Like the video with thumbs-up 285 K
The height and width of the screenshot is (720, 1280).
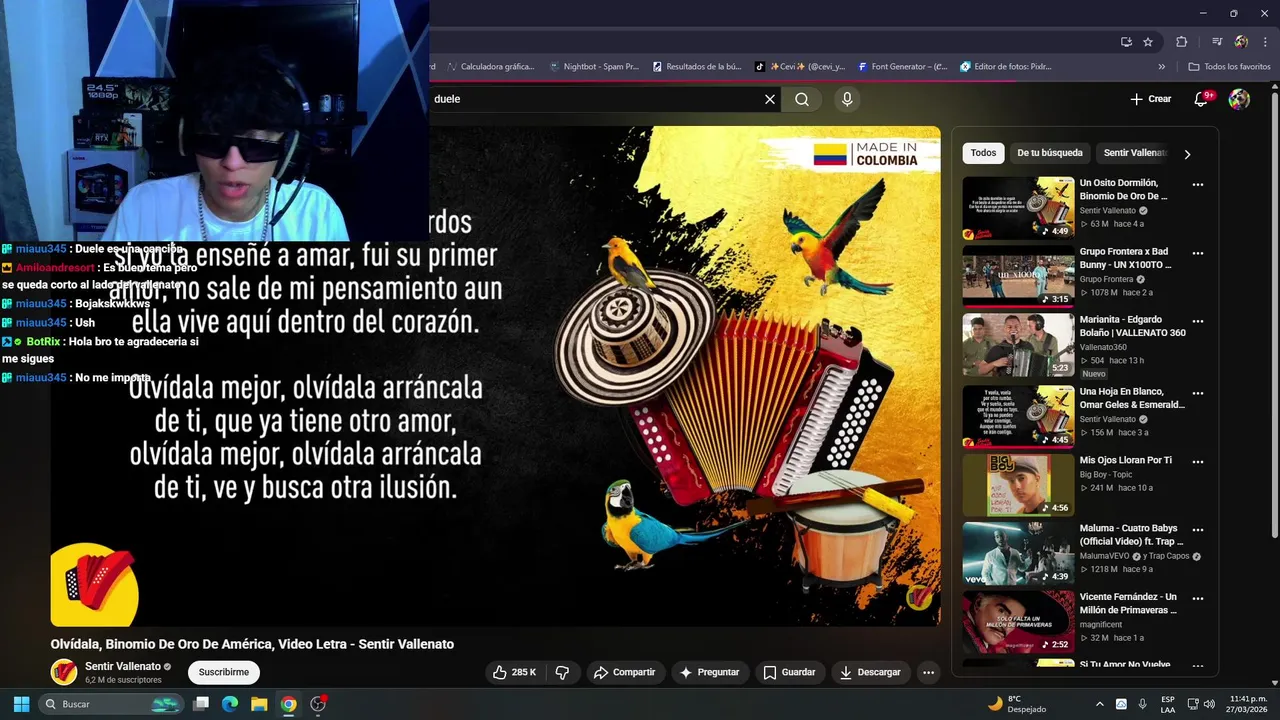514,672
